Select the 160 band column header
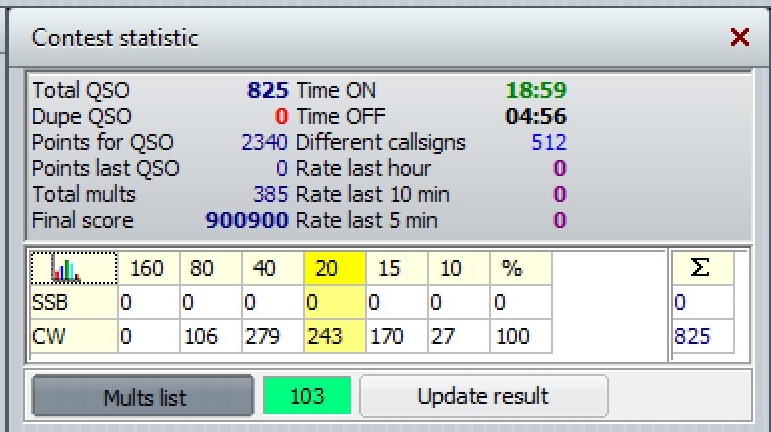771x432 pixels. [x=147, y=269]
